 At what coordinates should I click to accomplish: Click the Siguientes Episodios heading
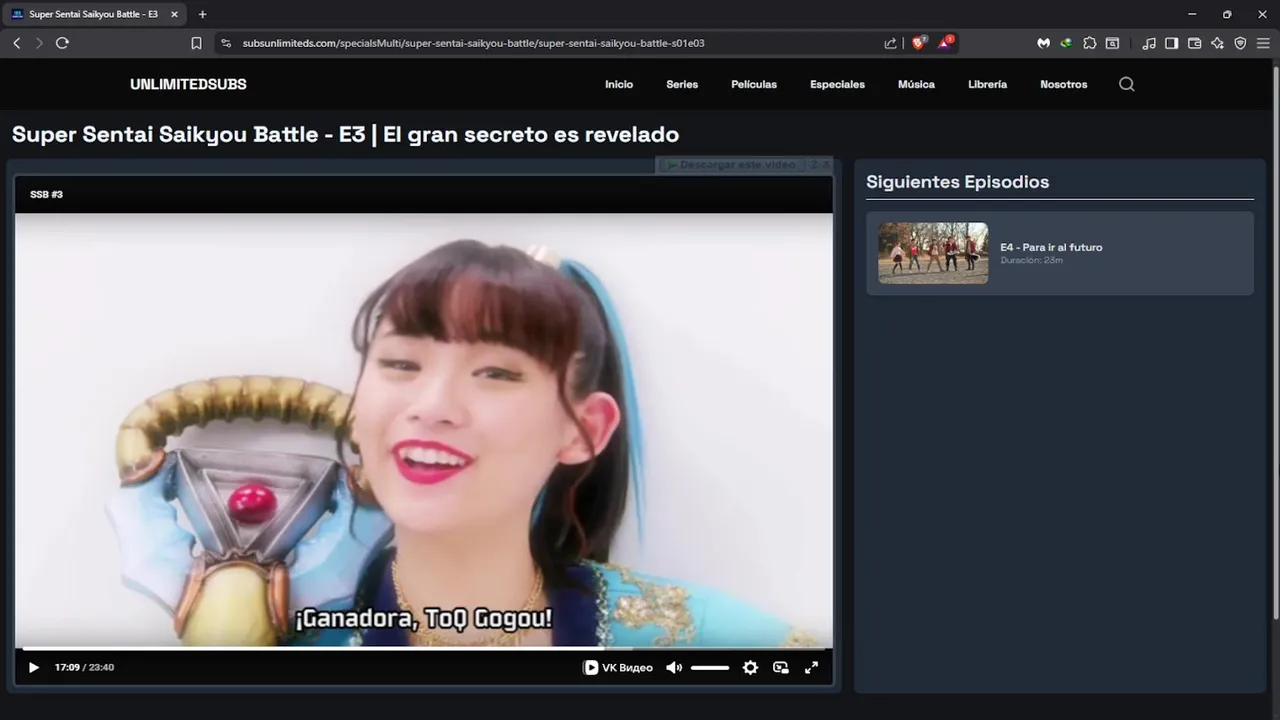click(957, 182)
